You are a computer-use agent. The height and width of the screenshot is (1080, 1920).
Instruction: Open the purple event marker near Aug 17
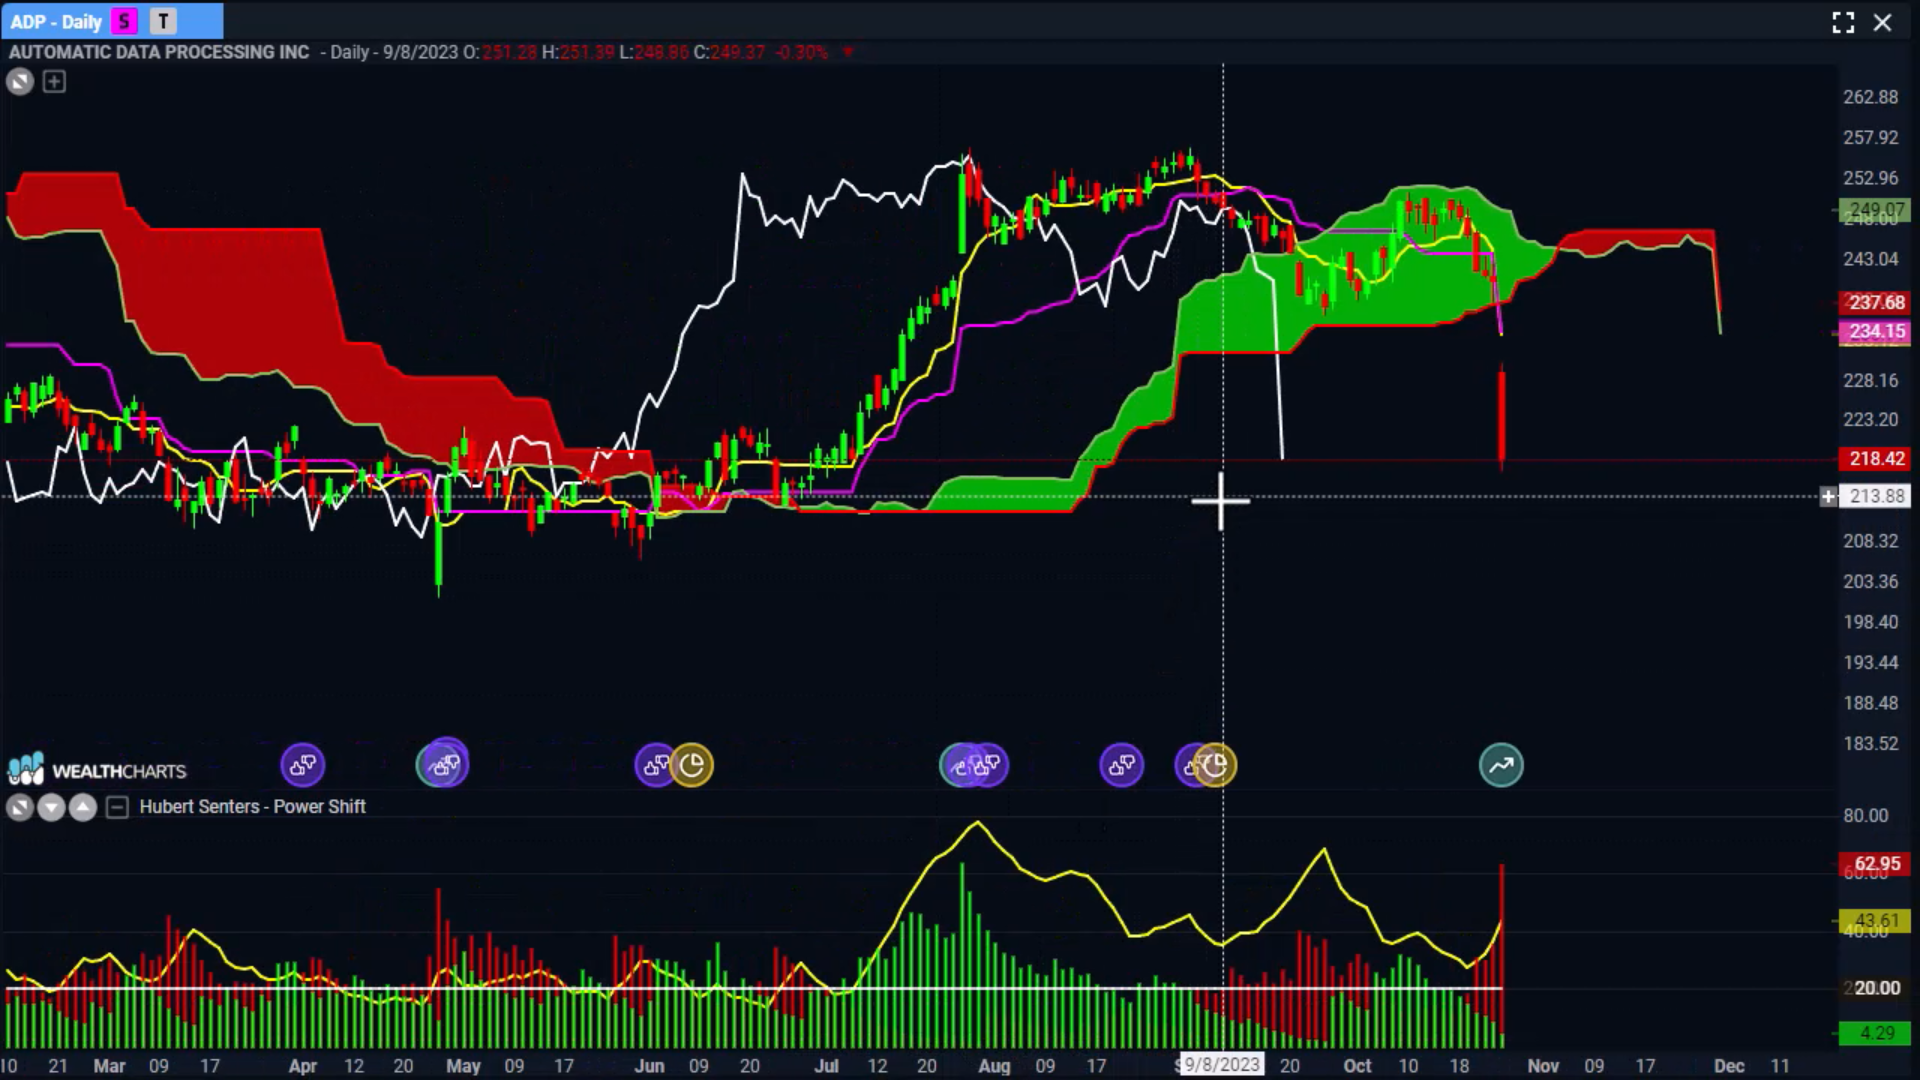(x=1122, y=766)
